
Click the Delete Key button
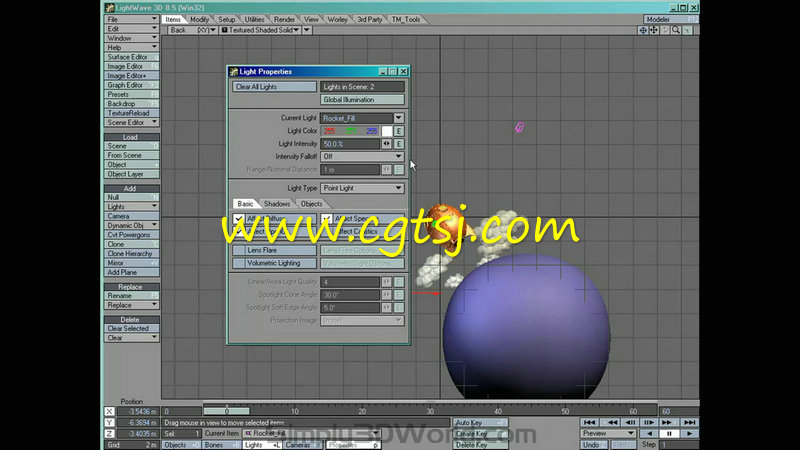point(480,445)
